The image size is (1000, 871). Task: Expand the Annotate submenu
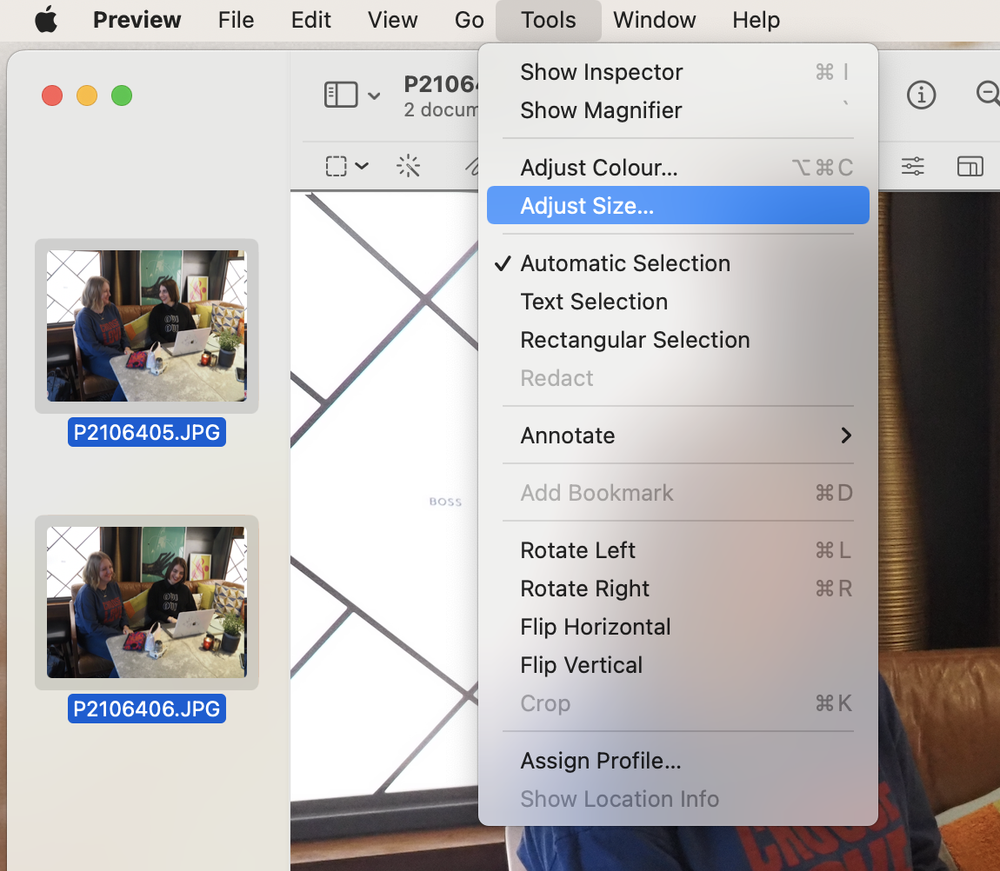pyautogui.click(x=678, y=436)
